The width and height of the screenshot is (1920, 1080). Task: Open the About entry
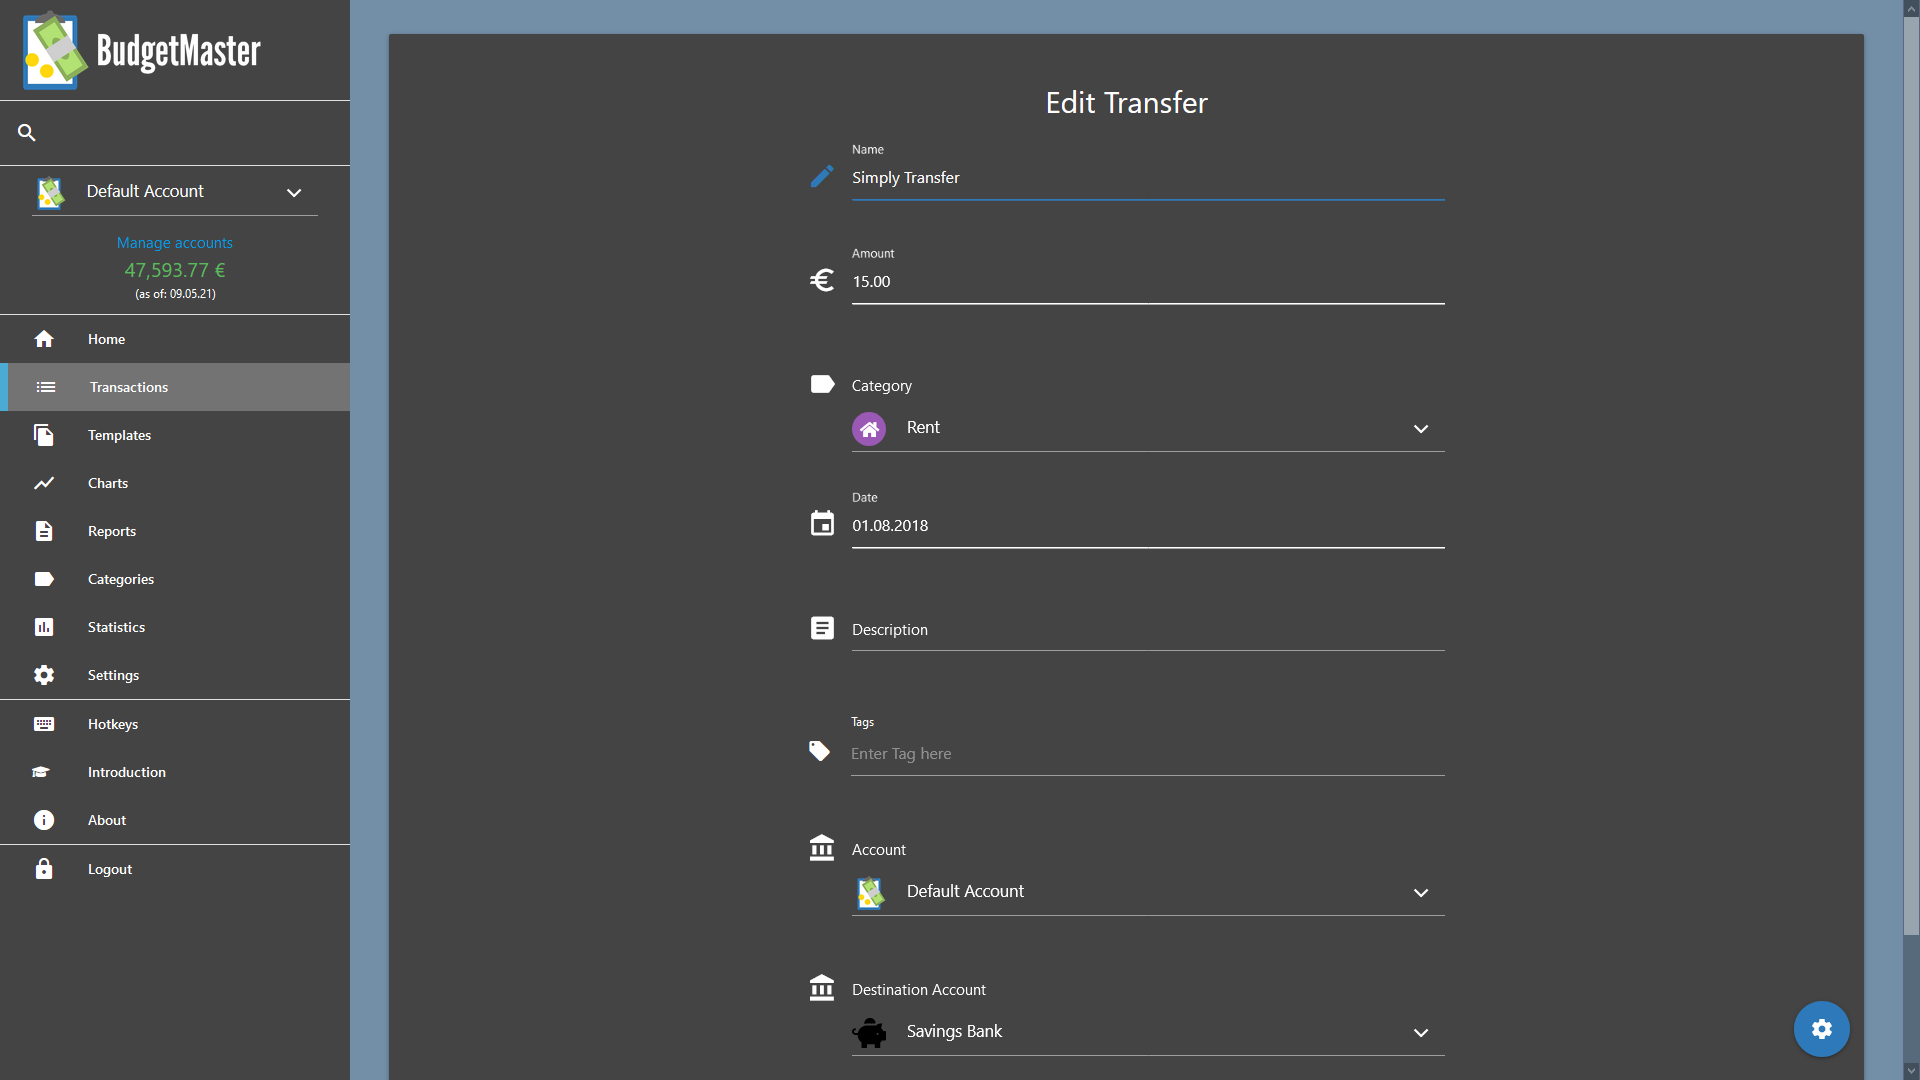point(175,820)
